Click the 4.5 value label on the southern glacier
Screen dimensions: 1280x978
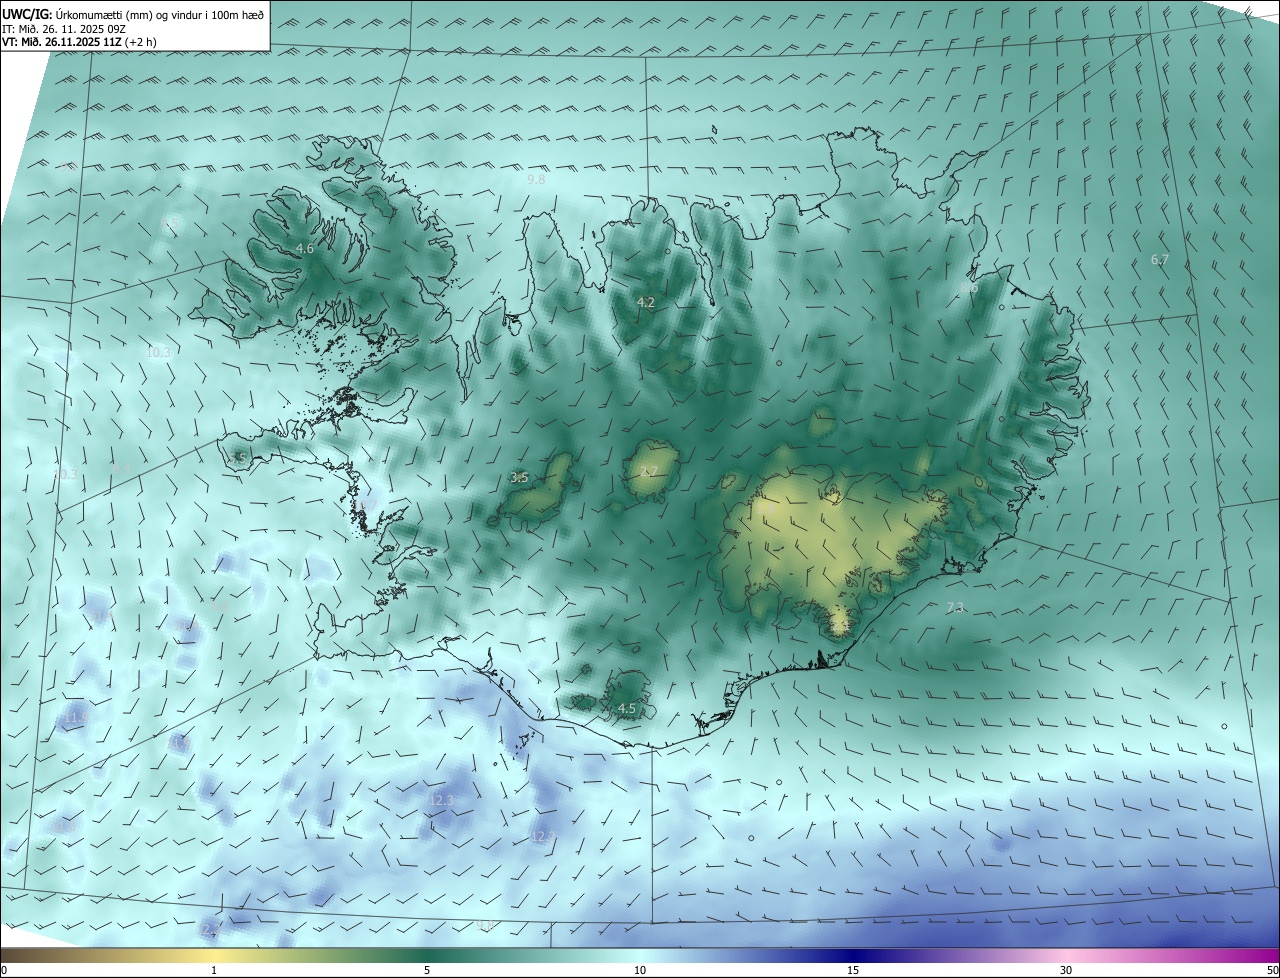point(626,708)
